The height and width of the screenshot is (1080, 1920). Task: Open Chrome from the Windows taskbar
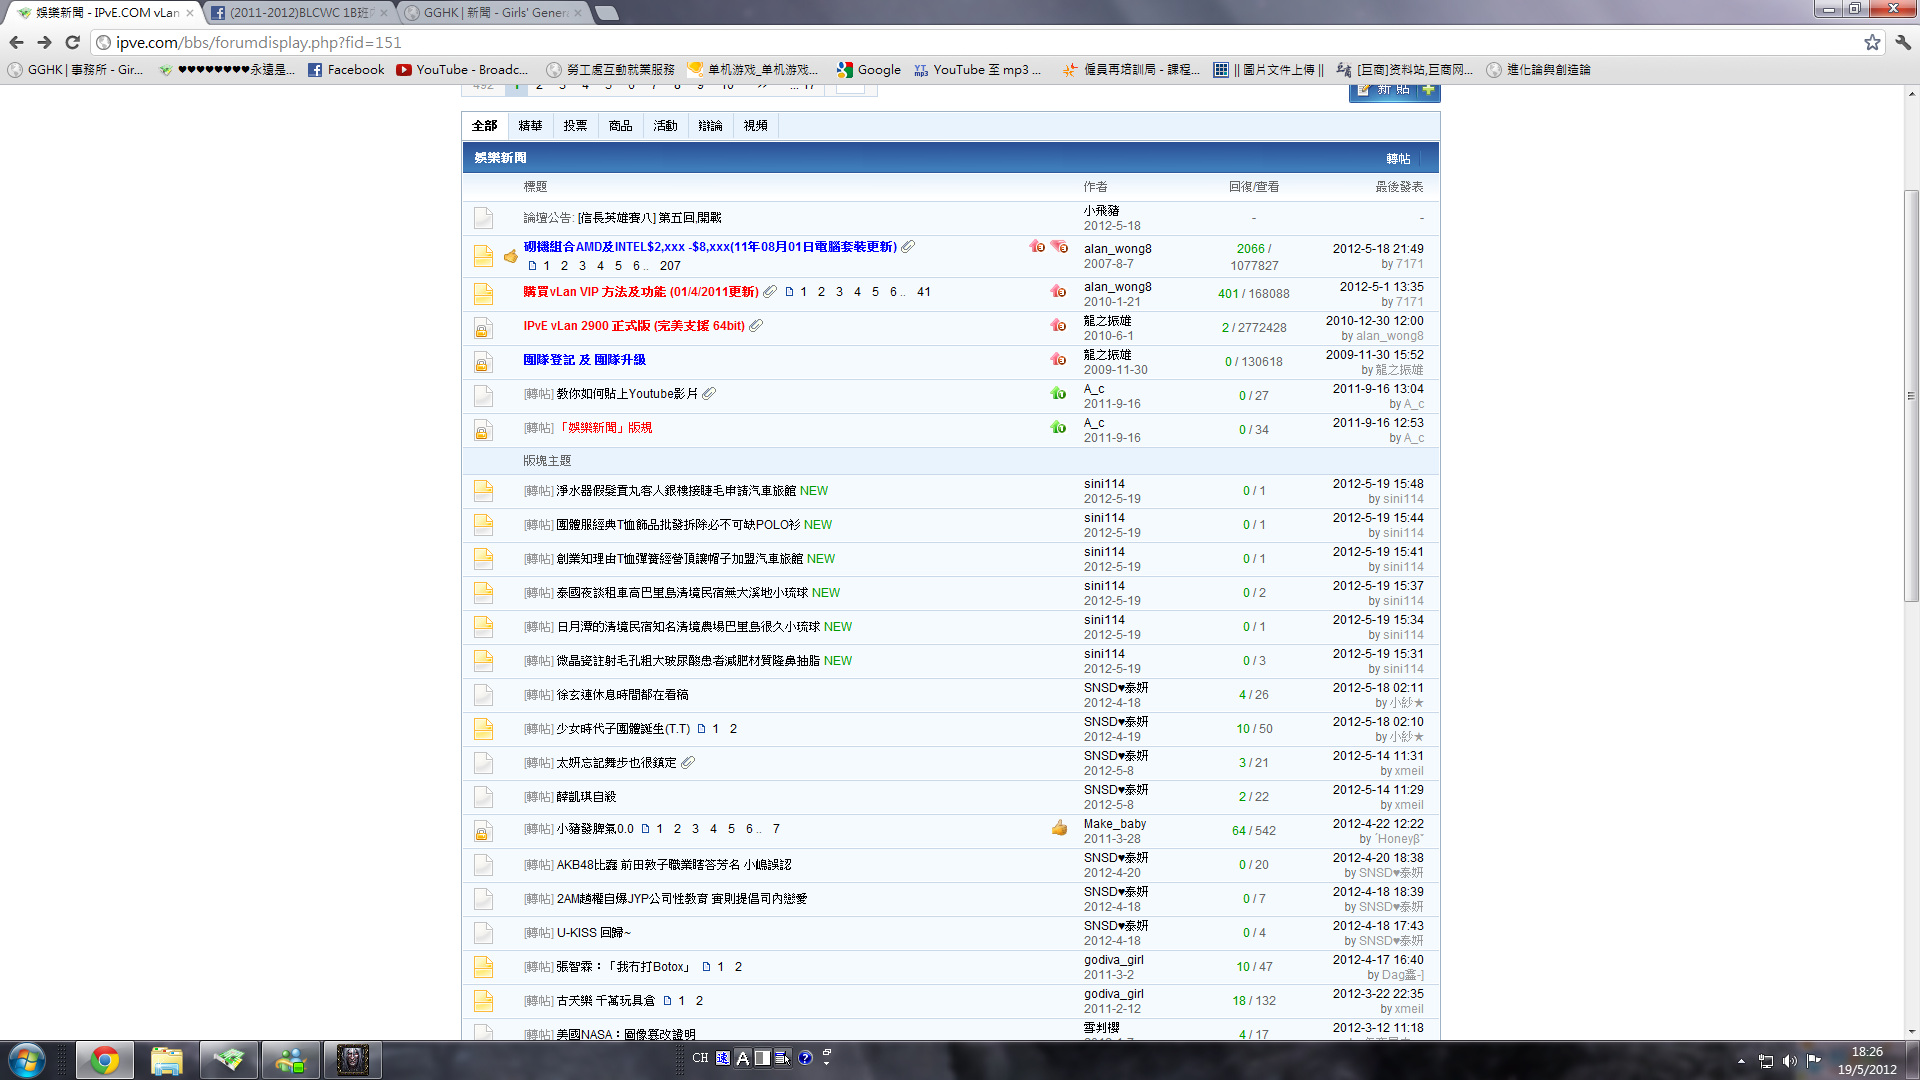point(104,1060)
